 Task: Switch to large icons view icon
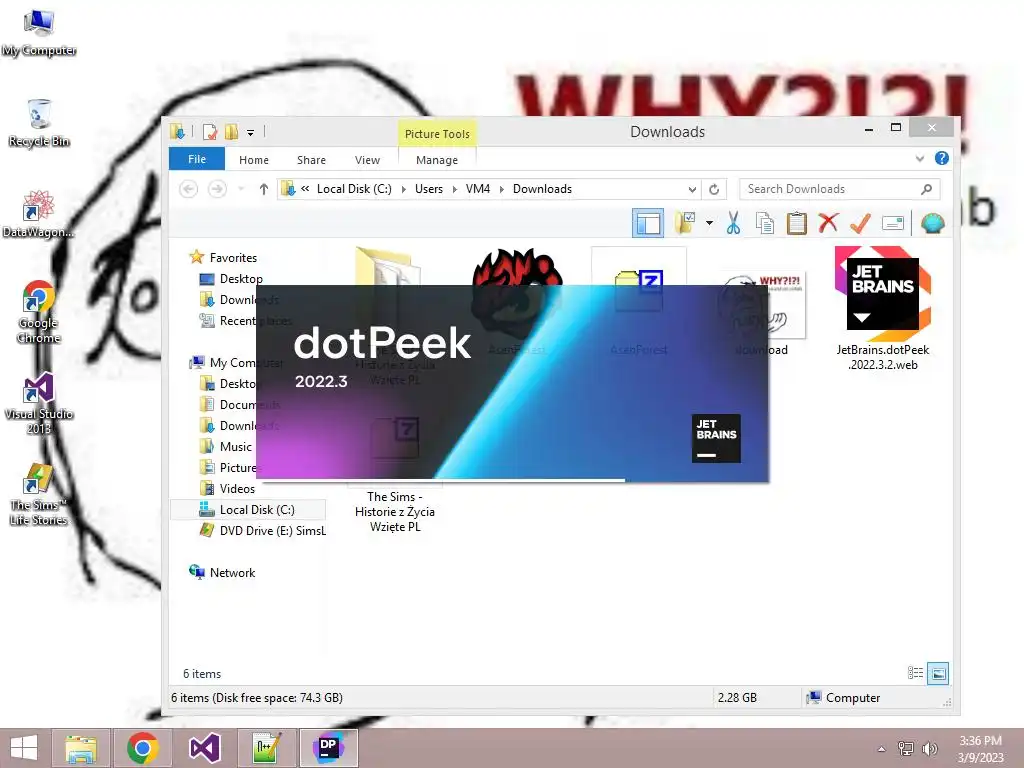938,673
